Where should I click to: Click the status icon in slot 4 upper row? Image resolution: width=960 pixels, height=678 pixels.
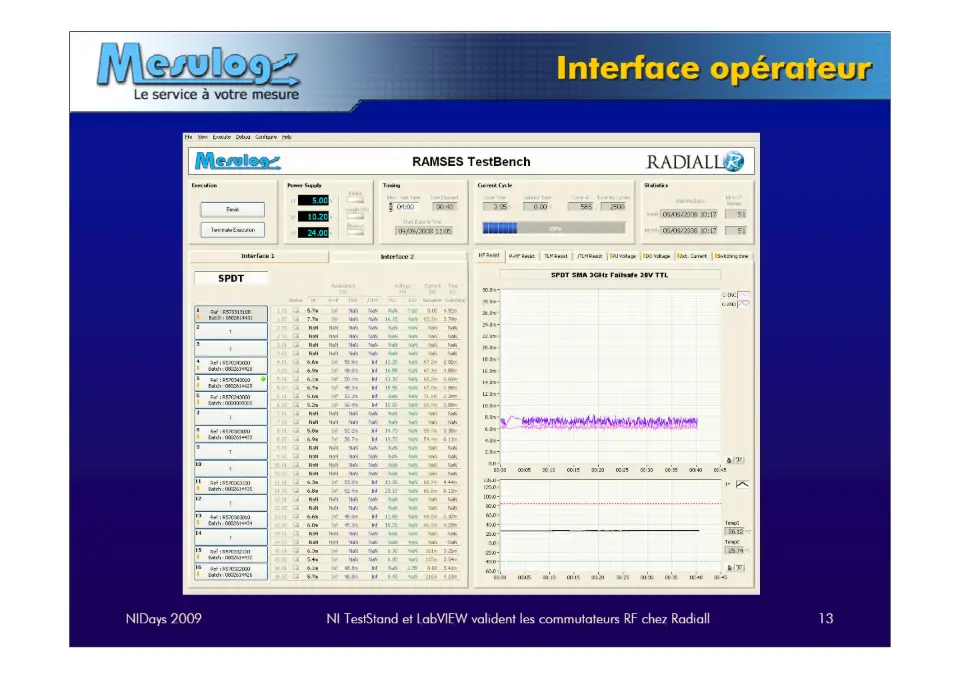click(x=296, y=362)
